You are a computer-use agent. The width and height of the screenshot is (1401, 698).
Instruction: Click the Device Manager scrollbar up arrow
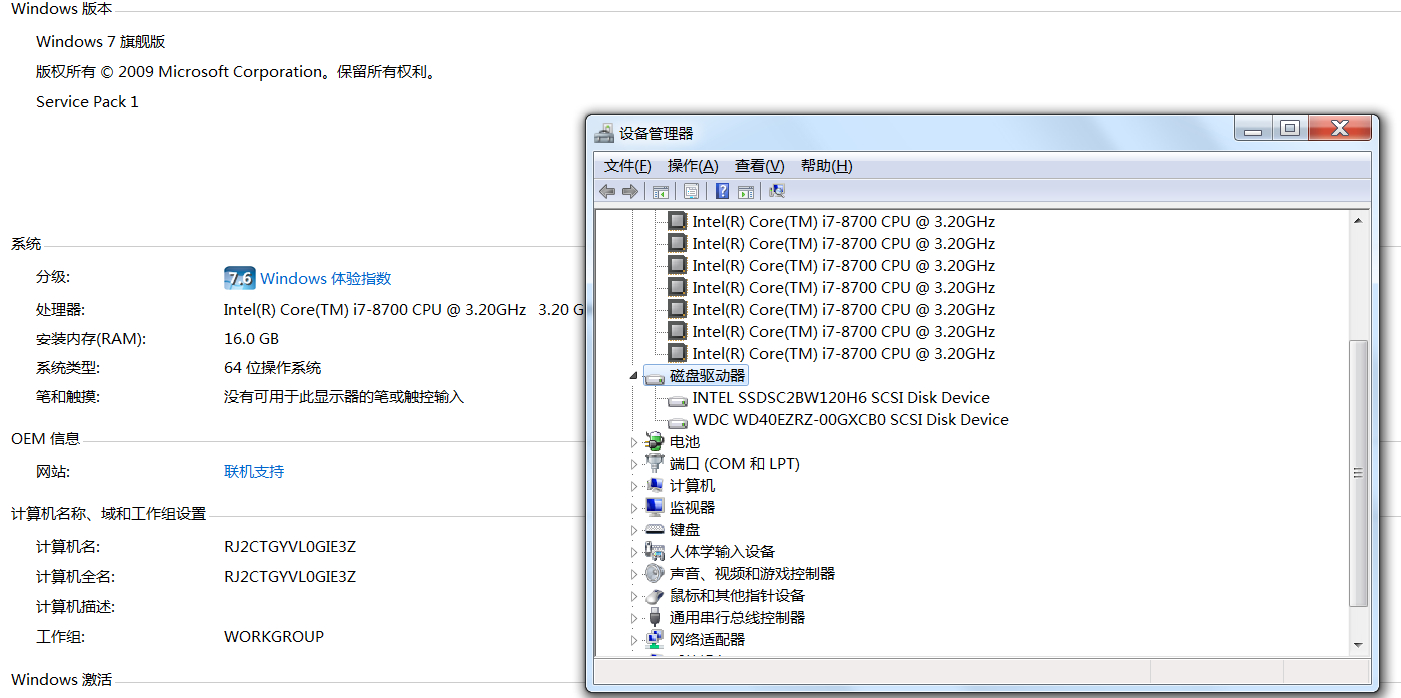click(x=1358, y=221)
